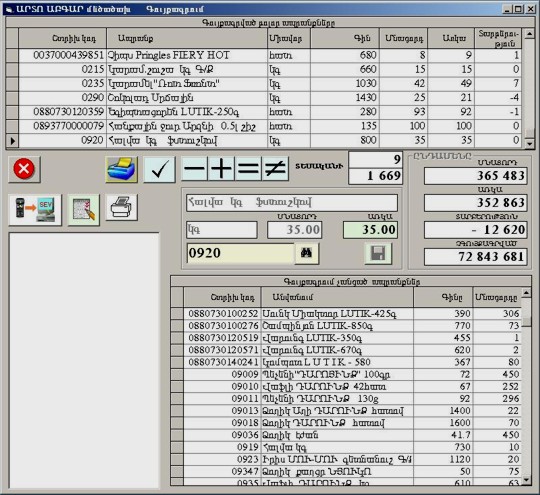Click the top table scroll down arrow

pyautogui.click(x=529, y=143)
